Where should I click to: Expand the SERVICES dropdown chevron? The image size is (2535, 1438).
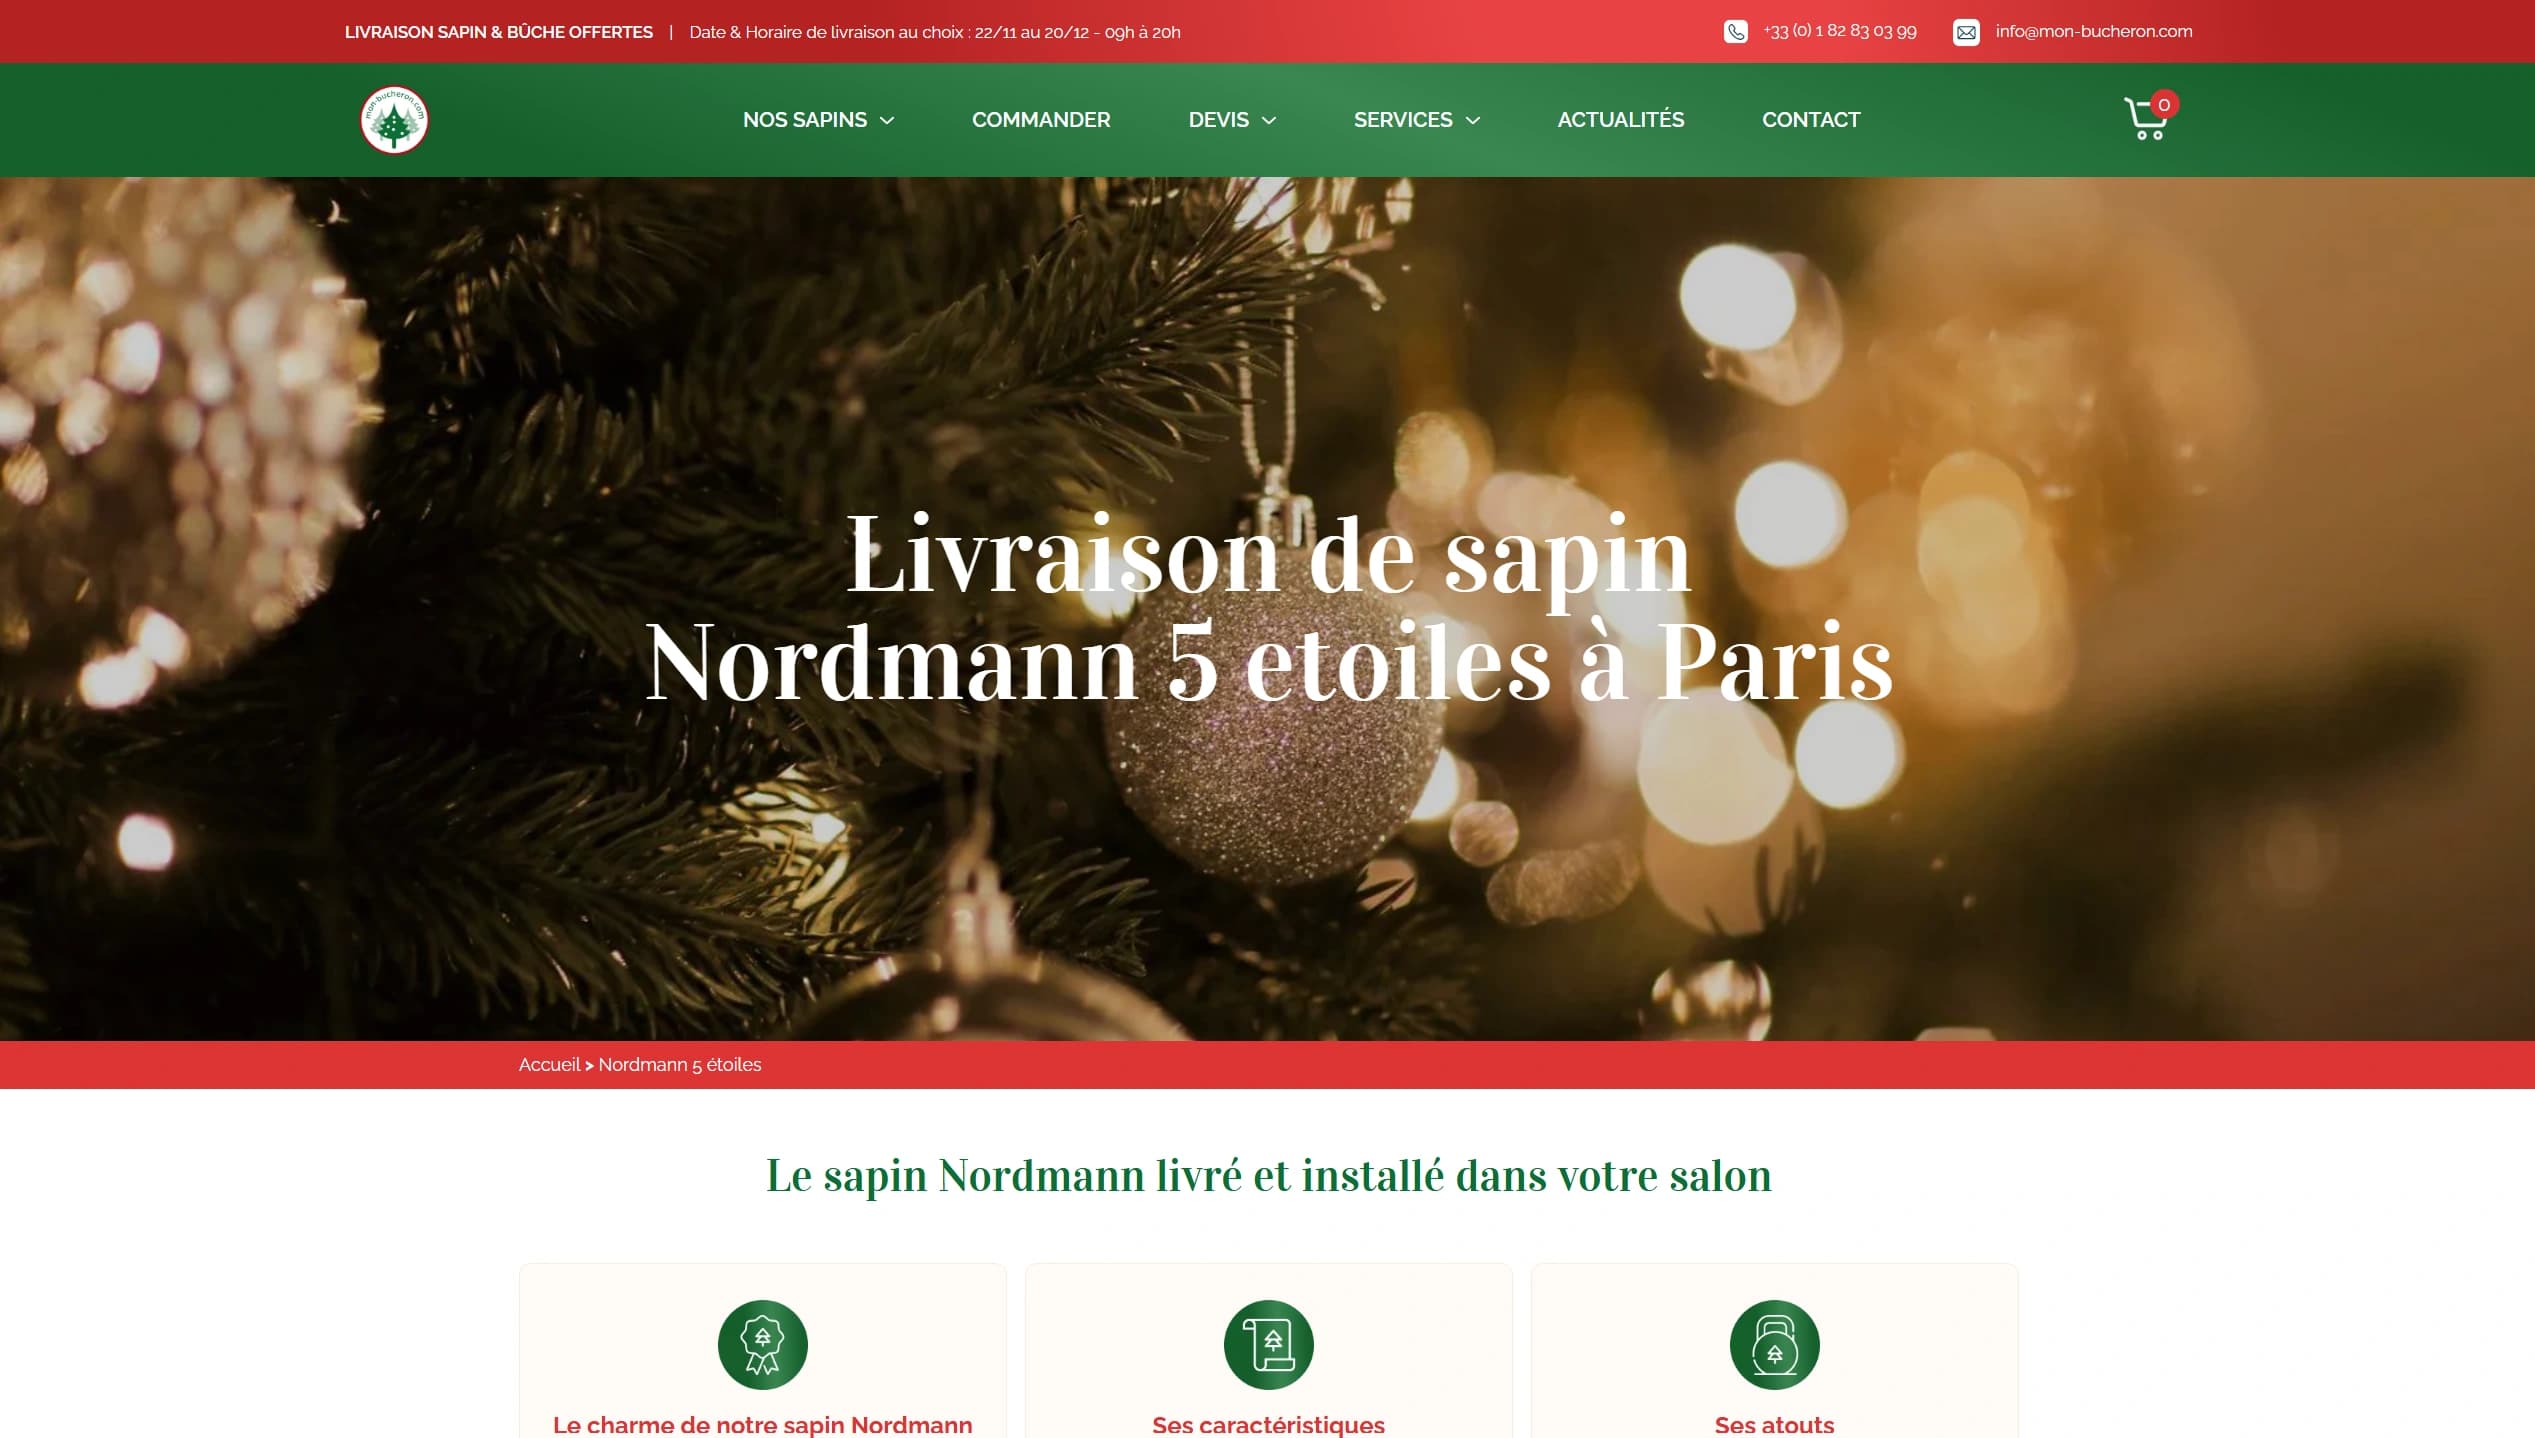[x=1473, y=121]
